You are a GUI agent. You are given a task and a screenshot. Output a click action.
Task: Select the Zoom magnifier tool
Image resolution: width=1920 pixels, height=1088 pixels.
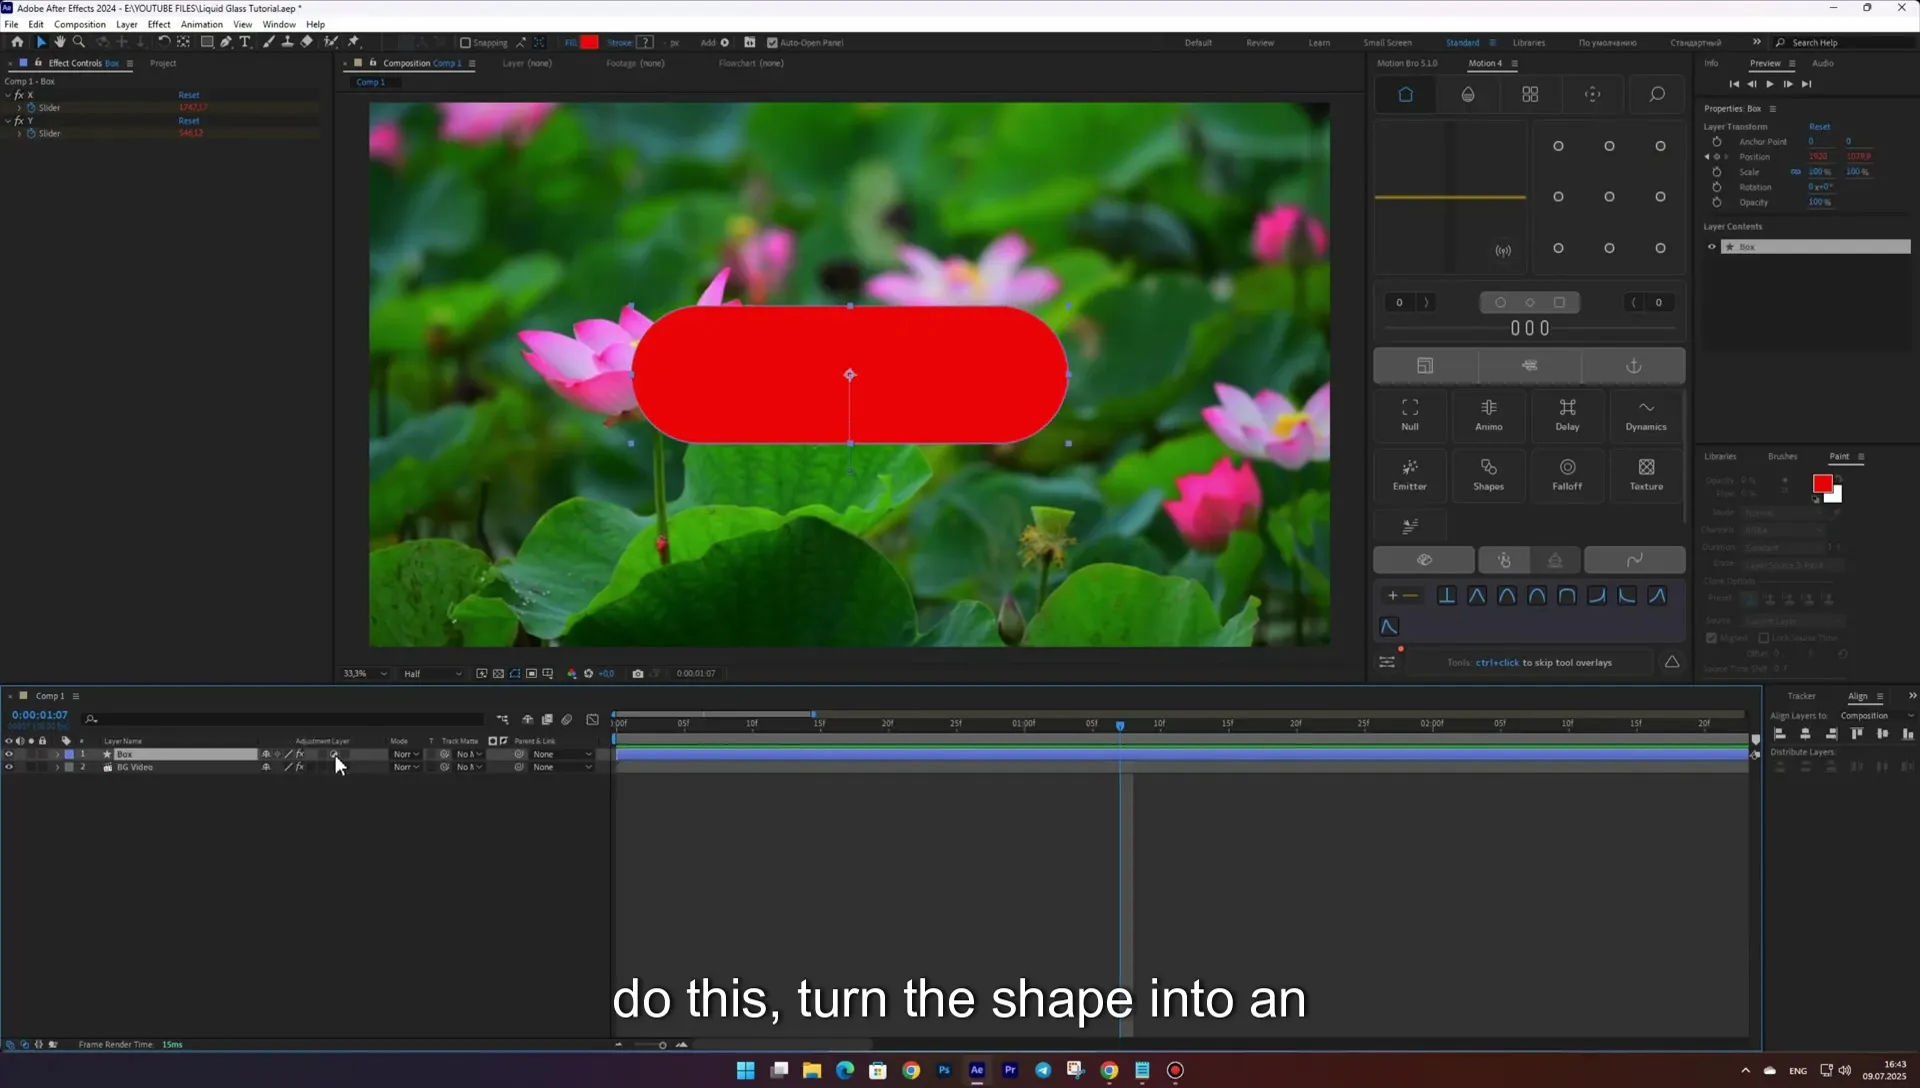tap(79, 42)
